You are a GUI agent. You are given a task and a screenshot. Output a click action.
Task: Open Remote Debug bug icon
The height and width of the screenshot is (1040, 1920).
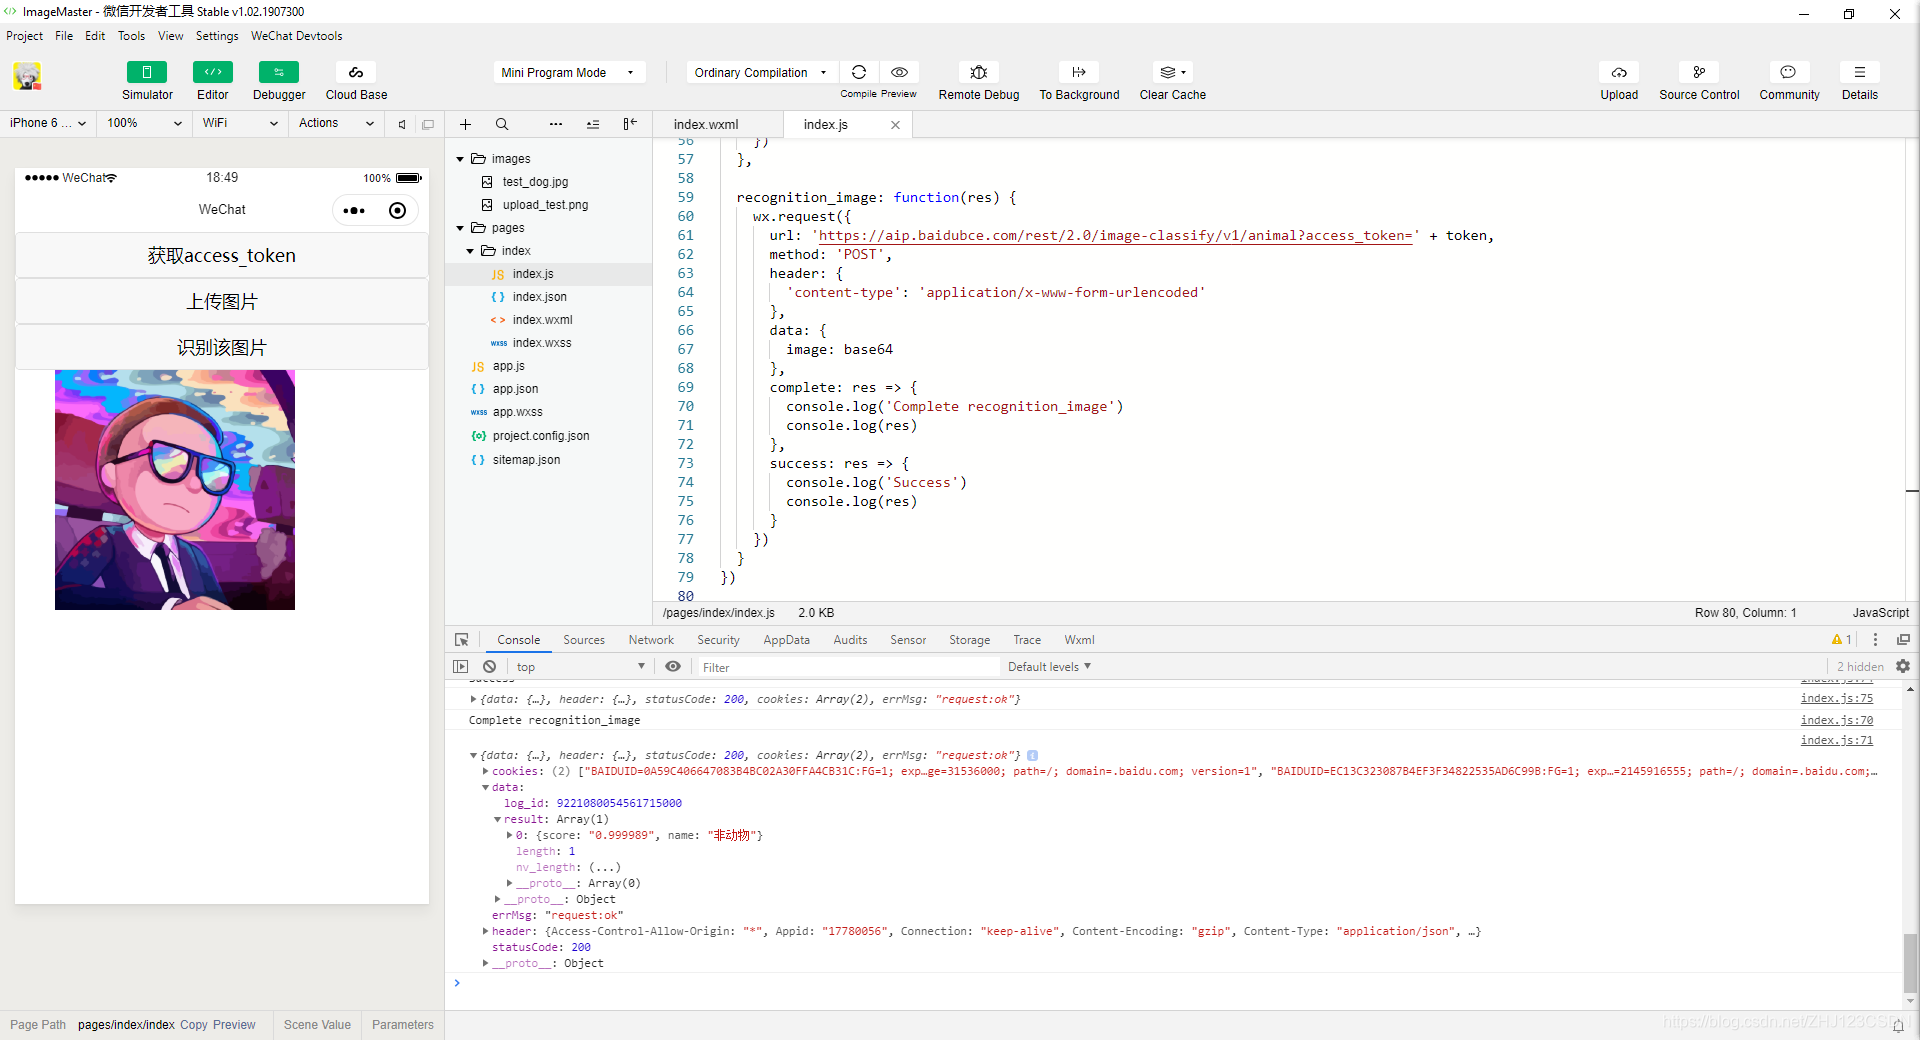pos(979,72)
